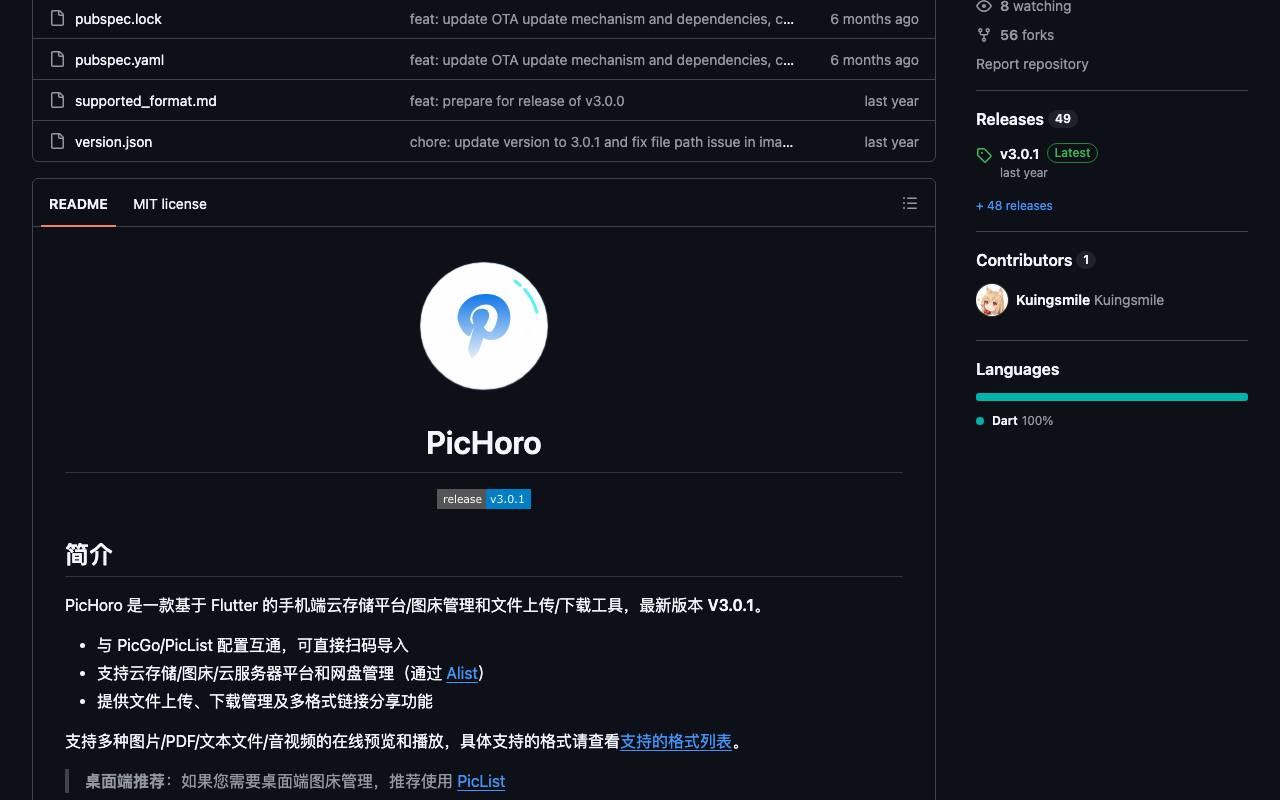1280x800 pixels.
Task: Click the bold V3.0.1 version text in README
Action: coord(731,606)
